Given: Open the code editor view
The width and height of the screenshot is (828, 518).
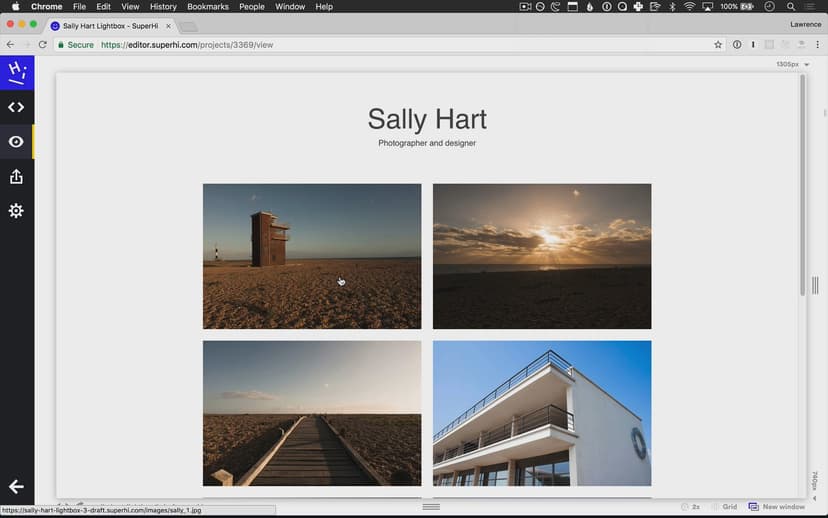Looking at the screenshot, I should 16,107.
